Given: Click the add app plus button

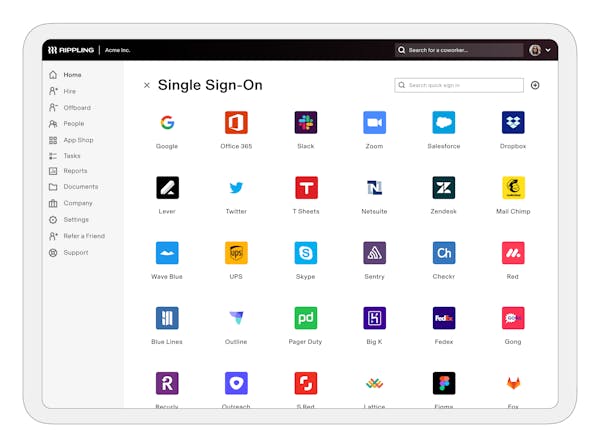Looking at the screenshot, I should pos(535,85).
